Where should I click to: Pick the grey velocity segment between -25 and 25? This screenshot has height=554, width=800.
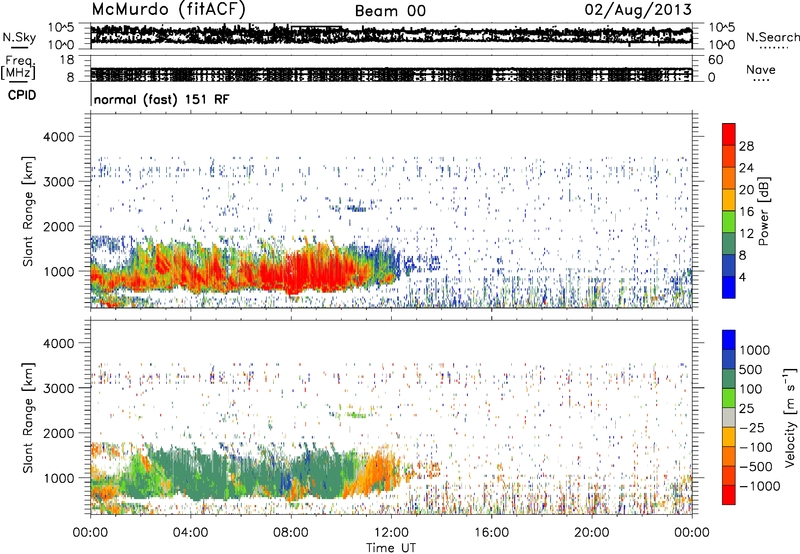[729, 417]
